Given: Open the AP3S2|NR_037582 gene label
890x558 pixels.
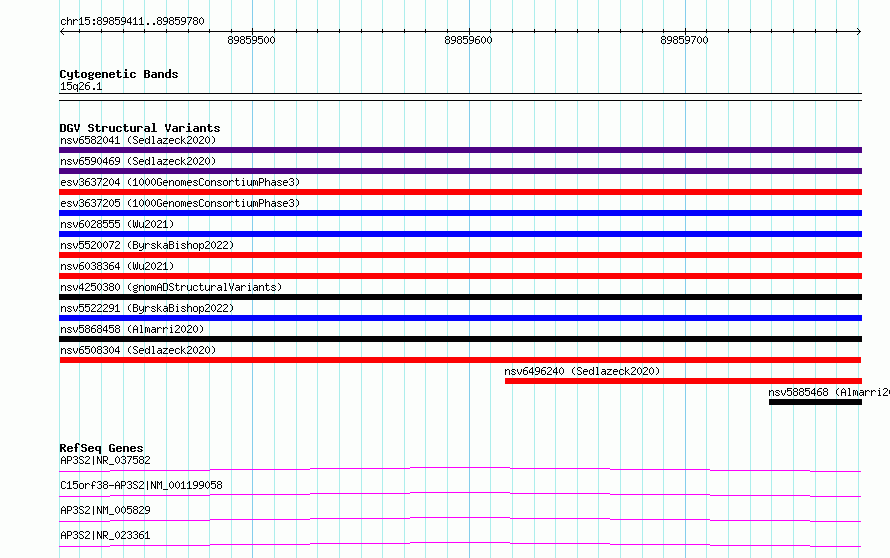Looking at the screenshot, I should (x=105, y=460).
